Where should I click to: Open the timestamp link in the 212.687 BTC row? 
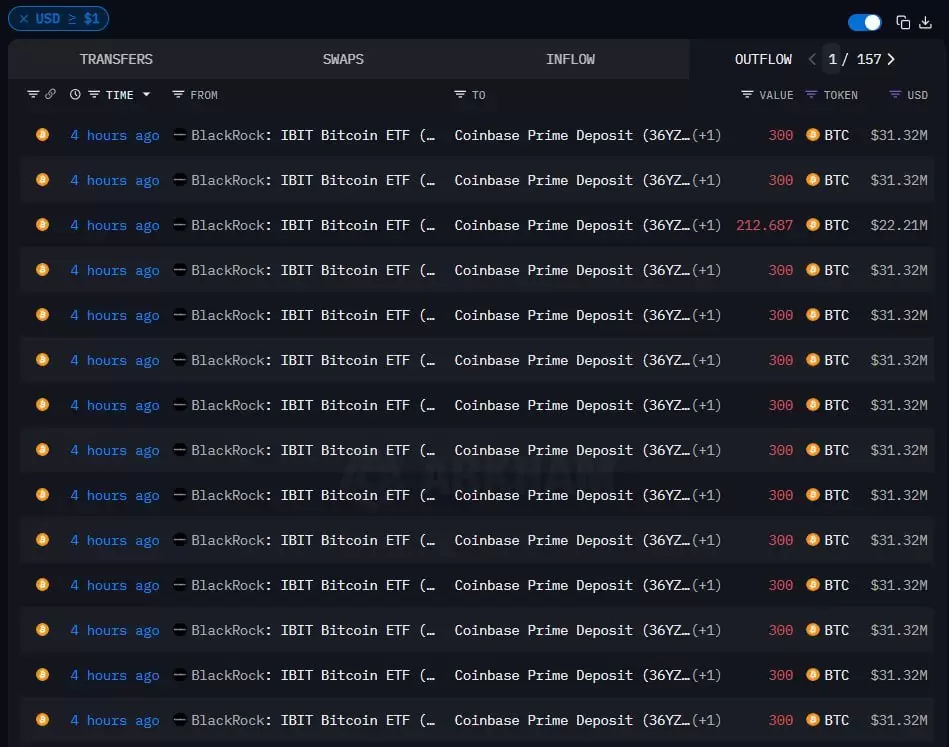[114, 225]
